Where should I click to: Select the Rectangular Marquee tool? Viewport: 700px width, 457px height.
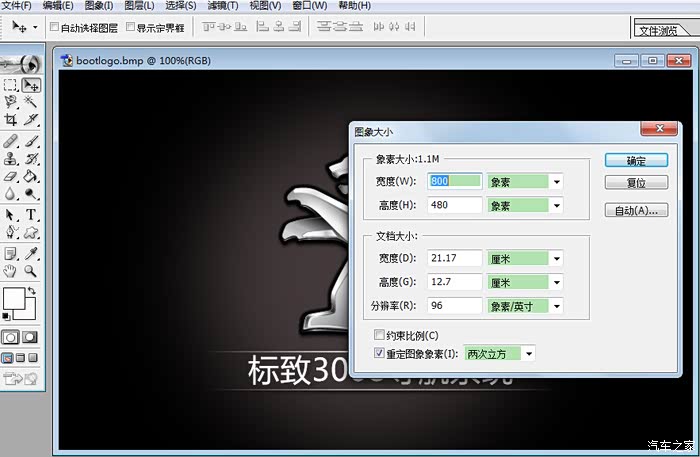coord(10,85)
